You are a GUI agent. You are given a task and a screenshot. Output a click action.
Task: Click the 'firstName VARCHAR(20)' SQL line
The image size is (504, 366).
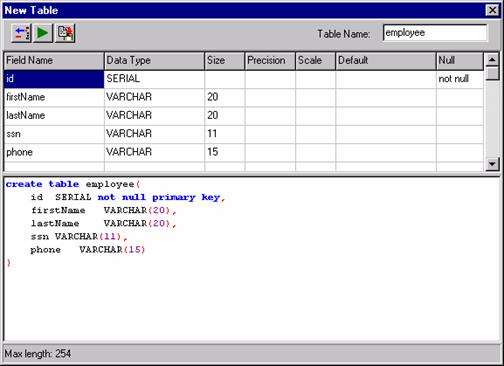click(104, 210)
